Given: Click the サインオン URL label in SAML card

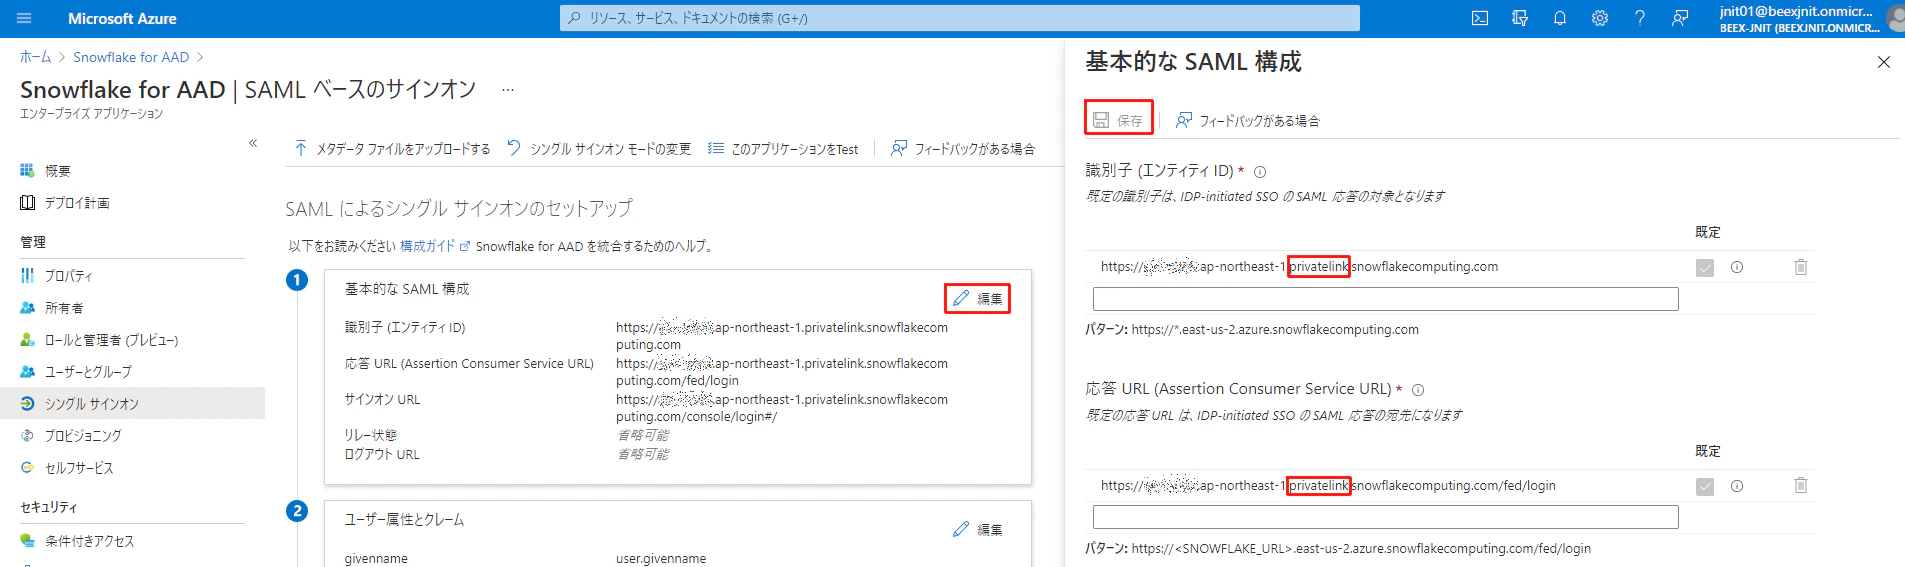Looking at the screenshot, I should (382, 399).
